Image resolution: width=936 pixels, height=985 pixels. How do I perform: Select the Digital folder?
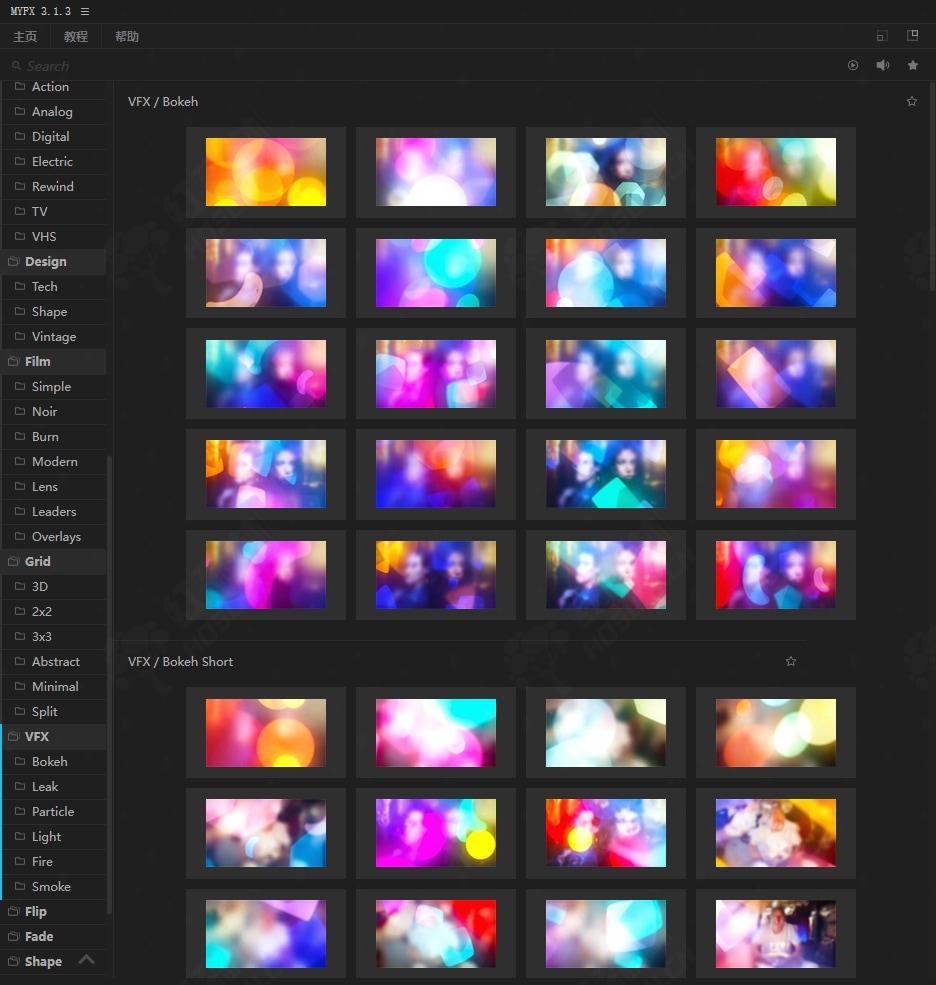[x=54, y=136]
